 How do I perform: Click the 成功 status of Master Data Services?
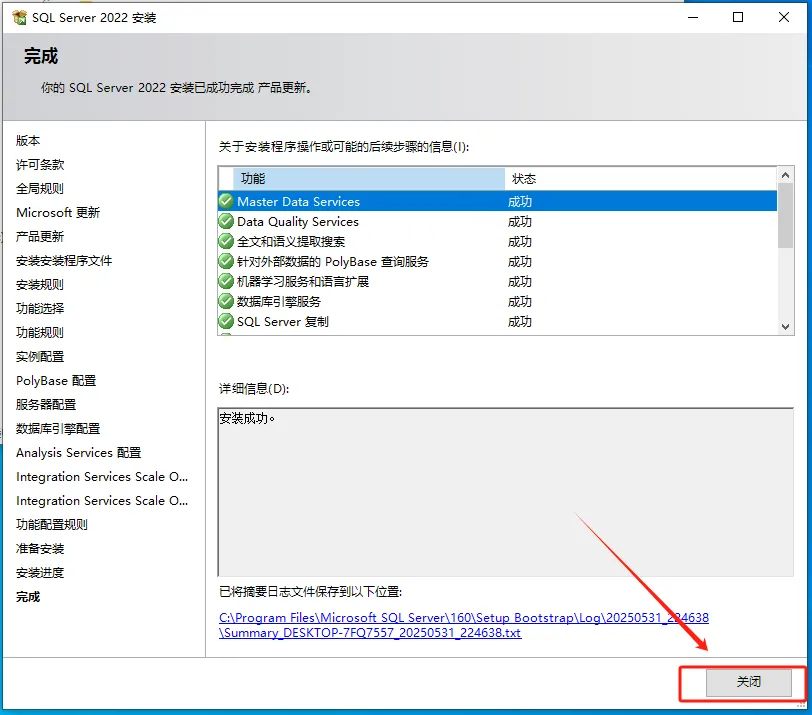[x=519, y=201]
